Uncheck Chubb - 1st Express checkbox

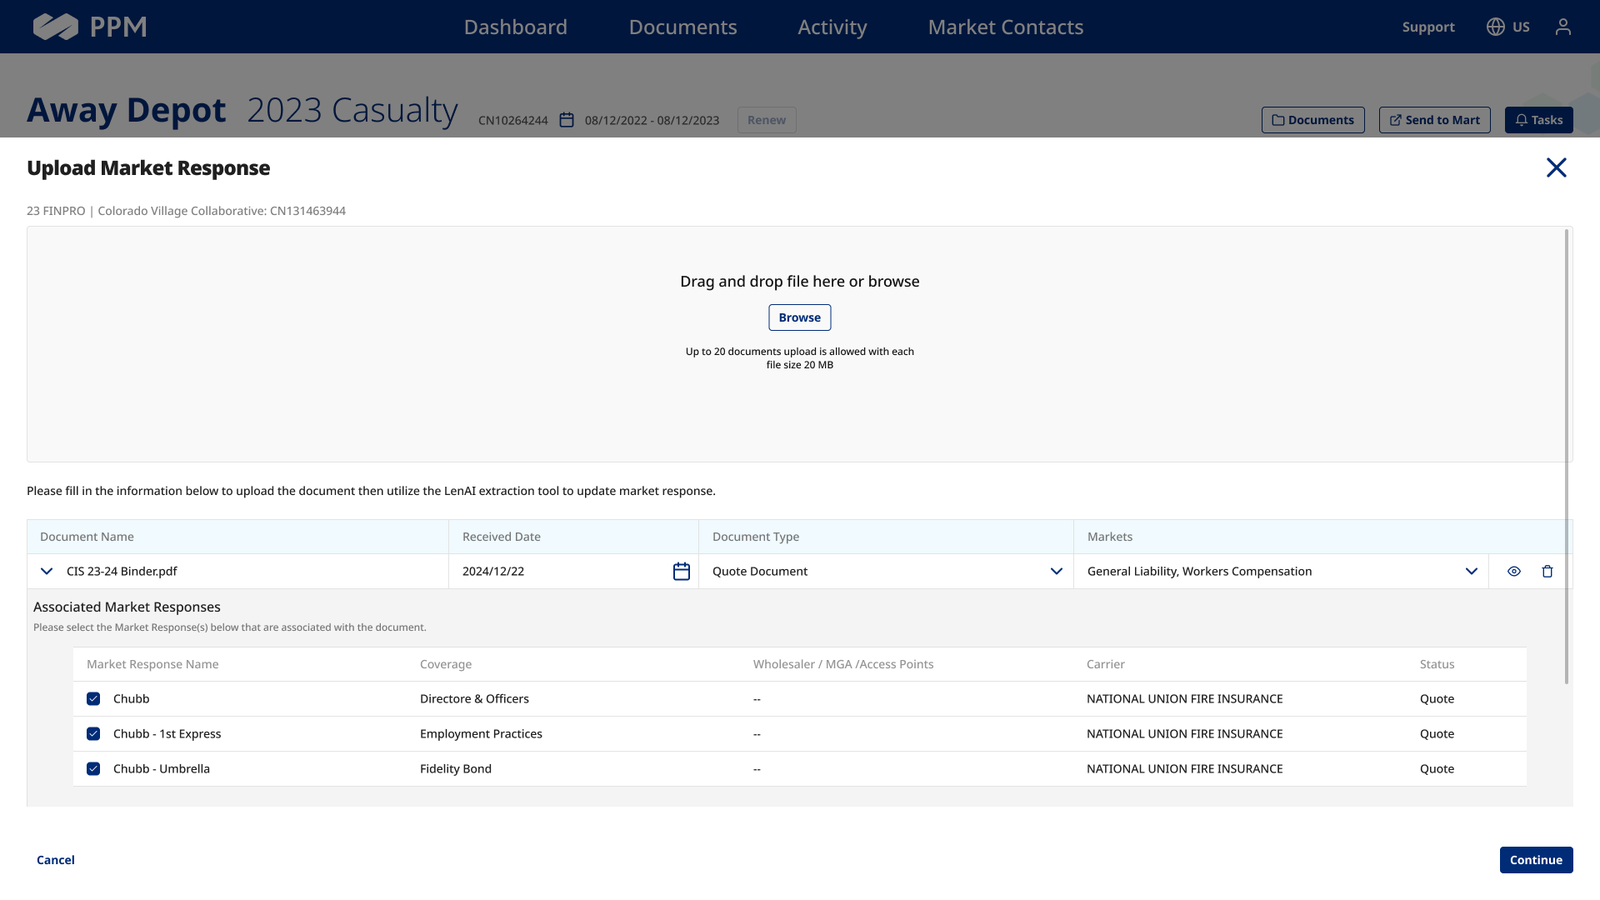93,734
